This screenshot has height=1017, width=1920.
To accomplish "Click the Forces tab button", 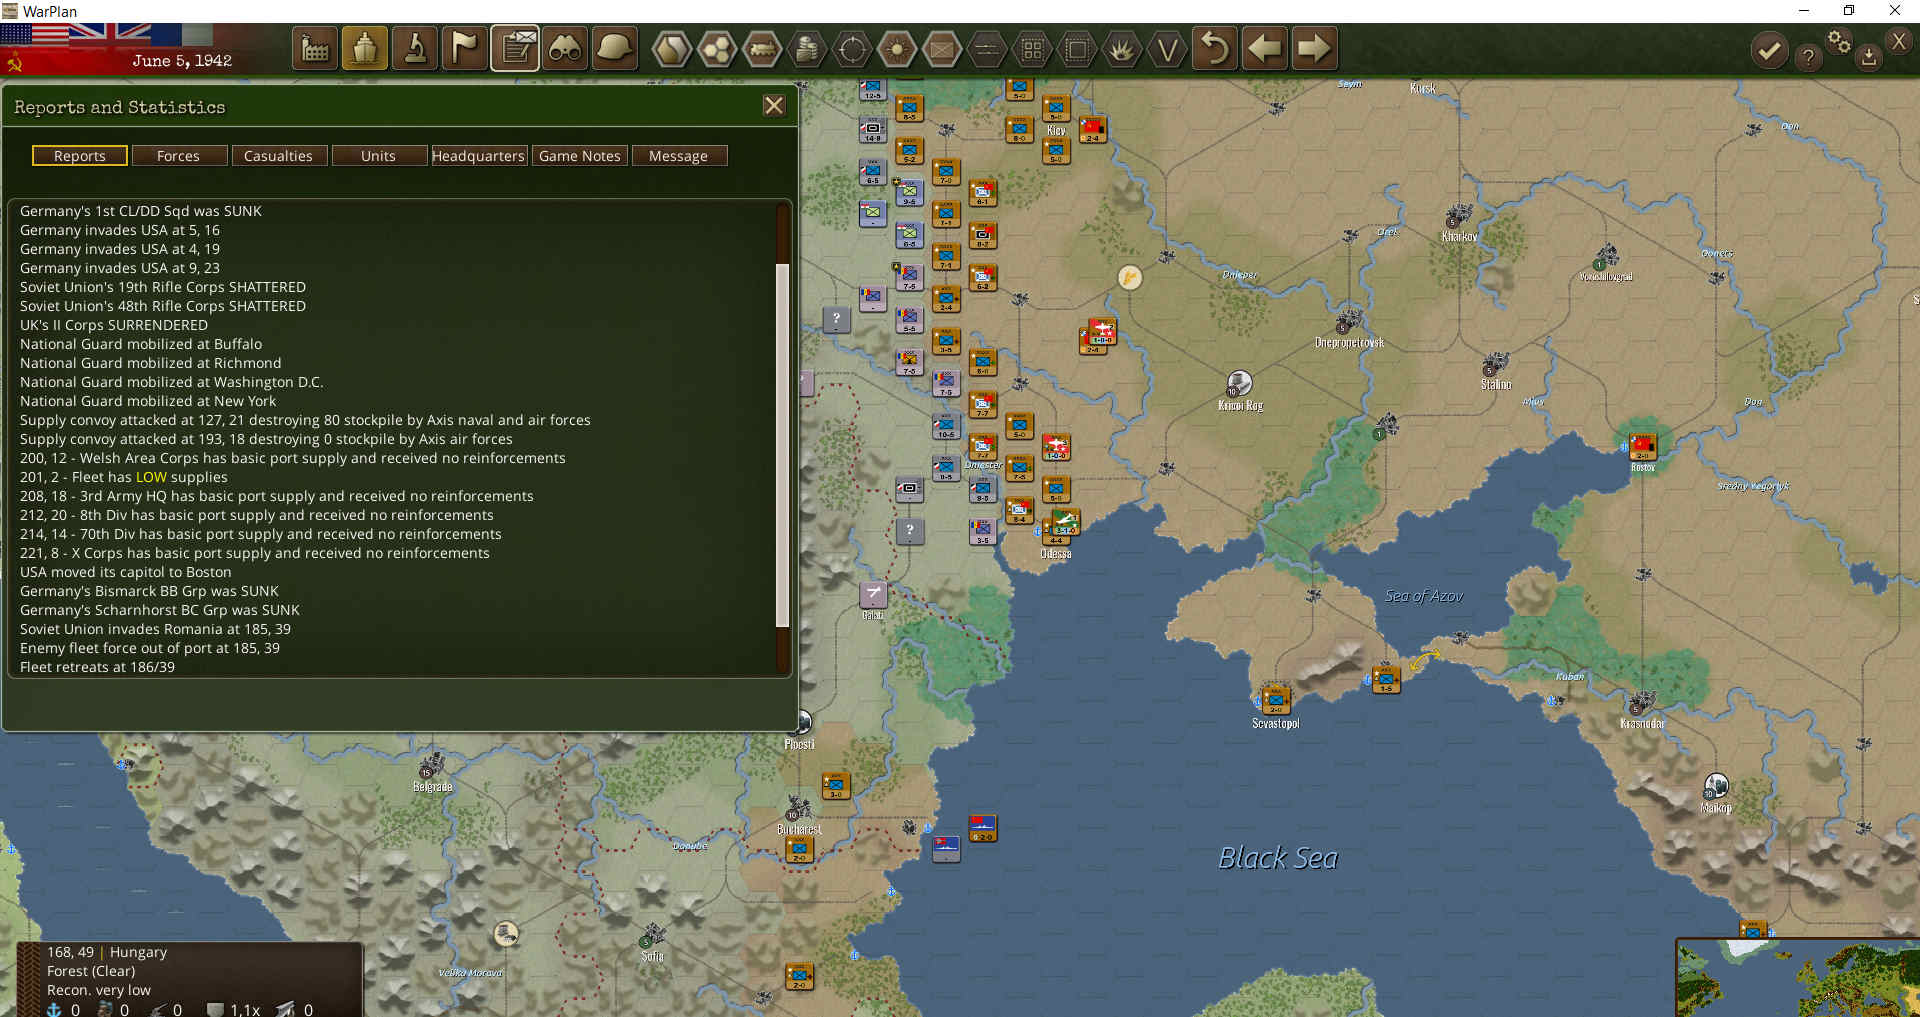I will click(x=178, y=156).
